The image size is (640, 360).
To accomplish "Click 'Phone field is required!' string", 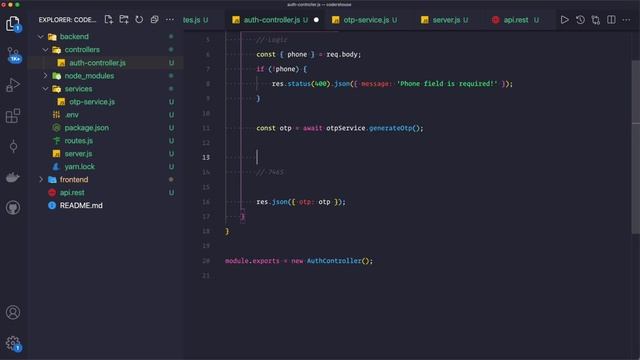I will 447,84.
